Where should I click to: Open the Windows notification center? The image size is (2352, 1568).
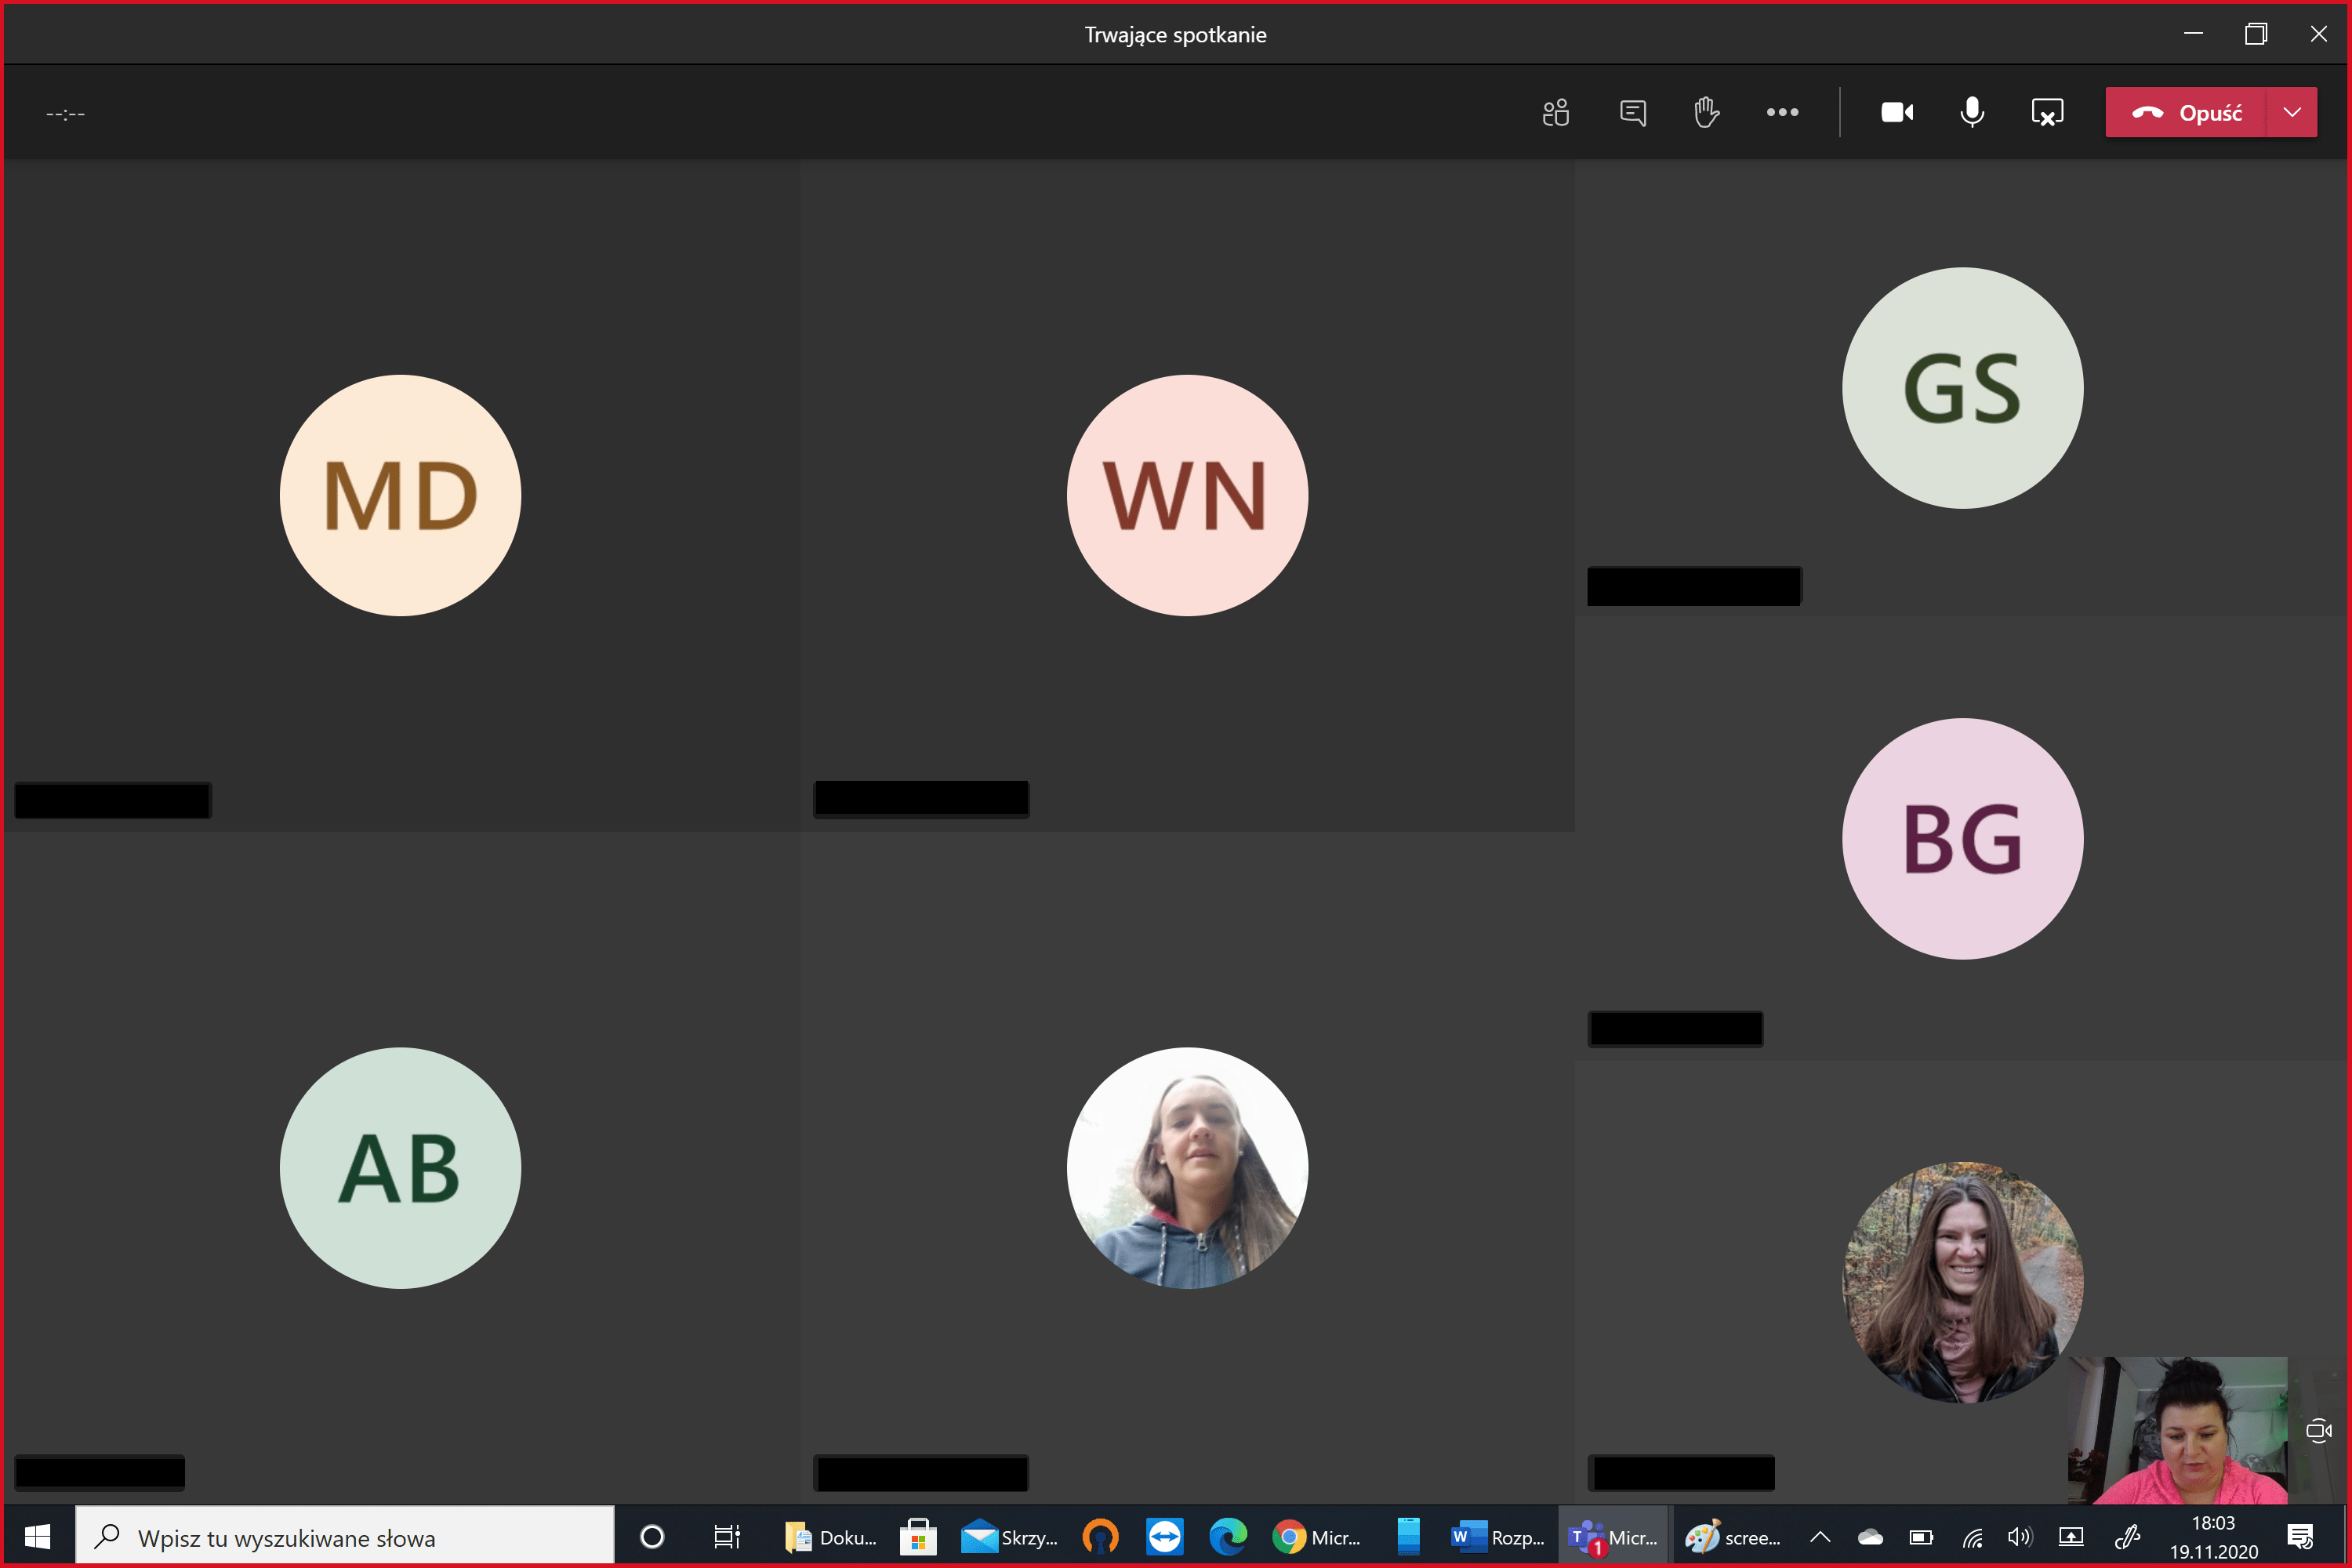2300,1537
